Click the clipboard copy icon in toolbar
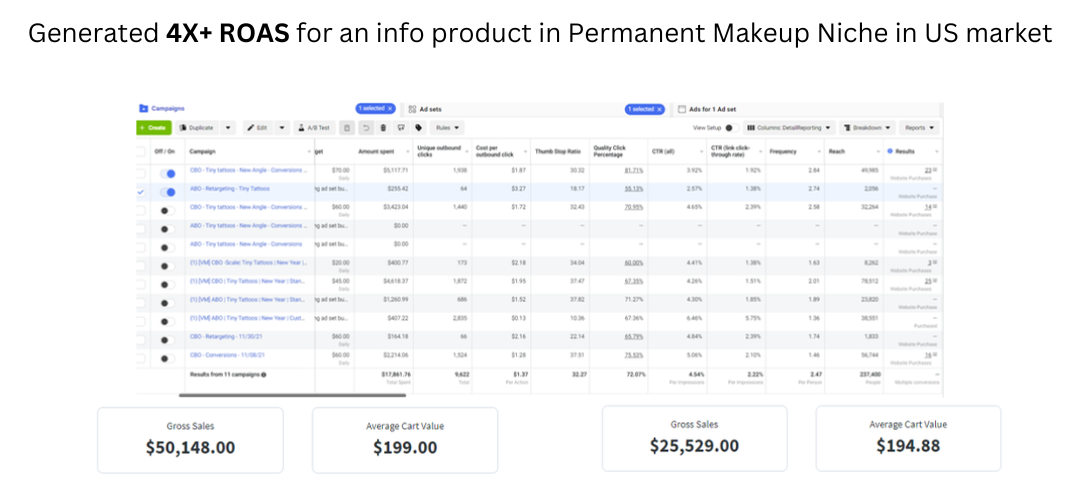This screenshot has height=500, width=1080. pyautogui.click(x=348, y=128)
